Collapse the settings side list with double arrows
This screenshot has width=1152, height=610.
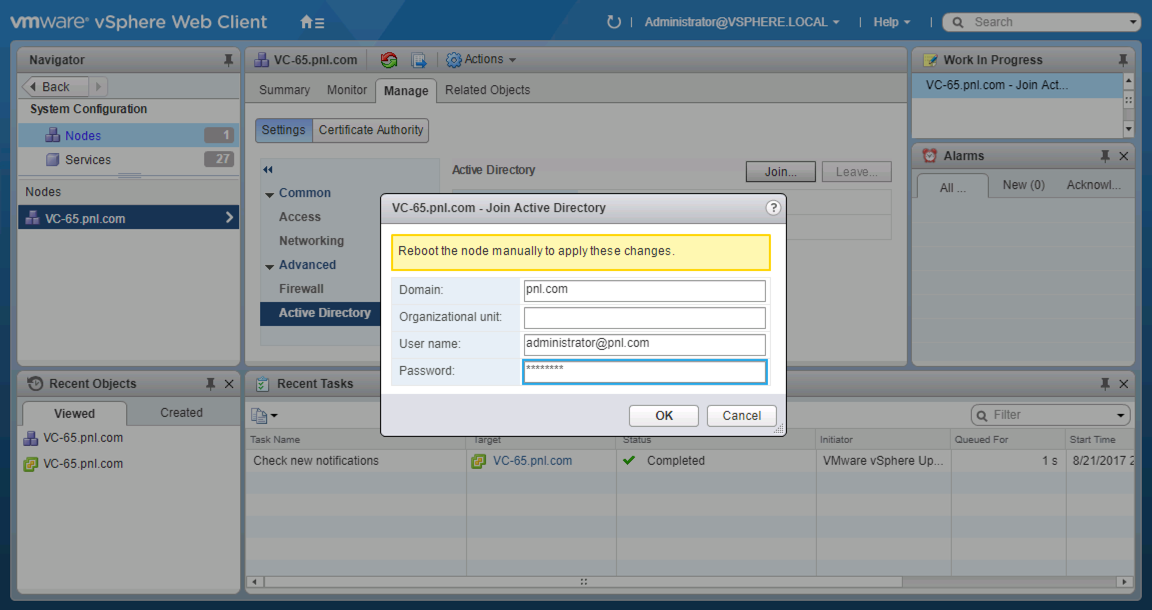coord(267,170)
